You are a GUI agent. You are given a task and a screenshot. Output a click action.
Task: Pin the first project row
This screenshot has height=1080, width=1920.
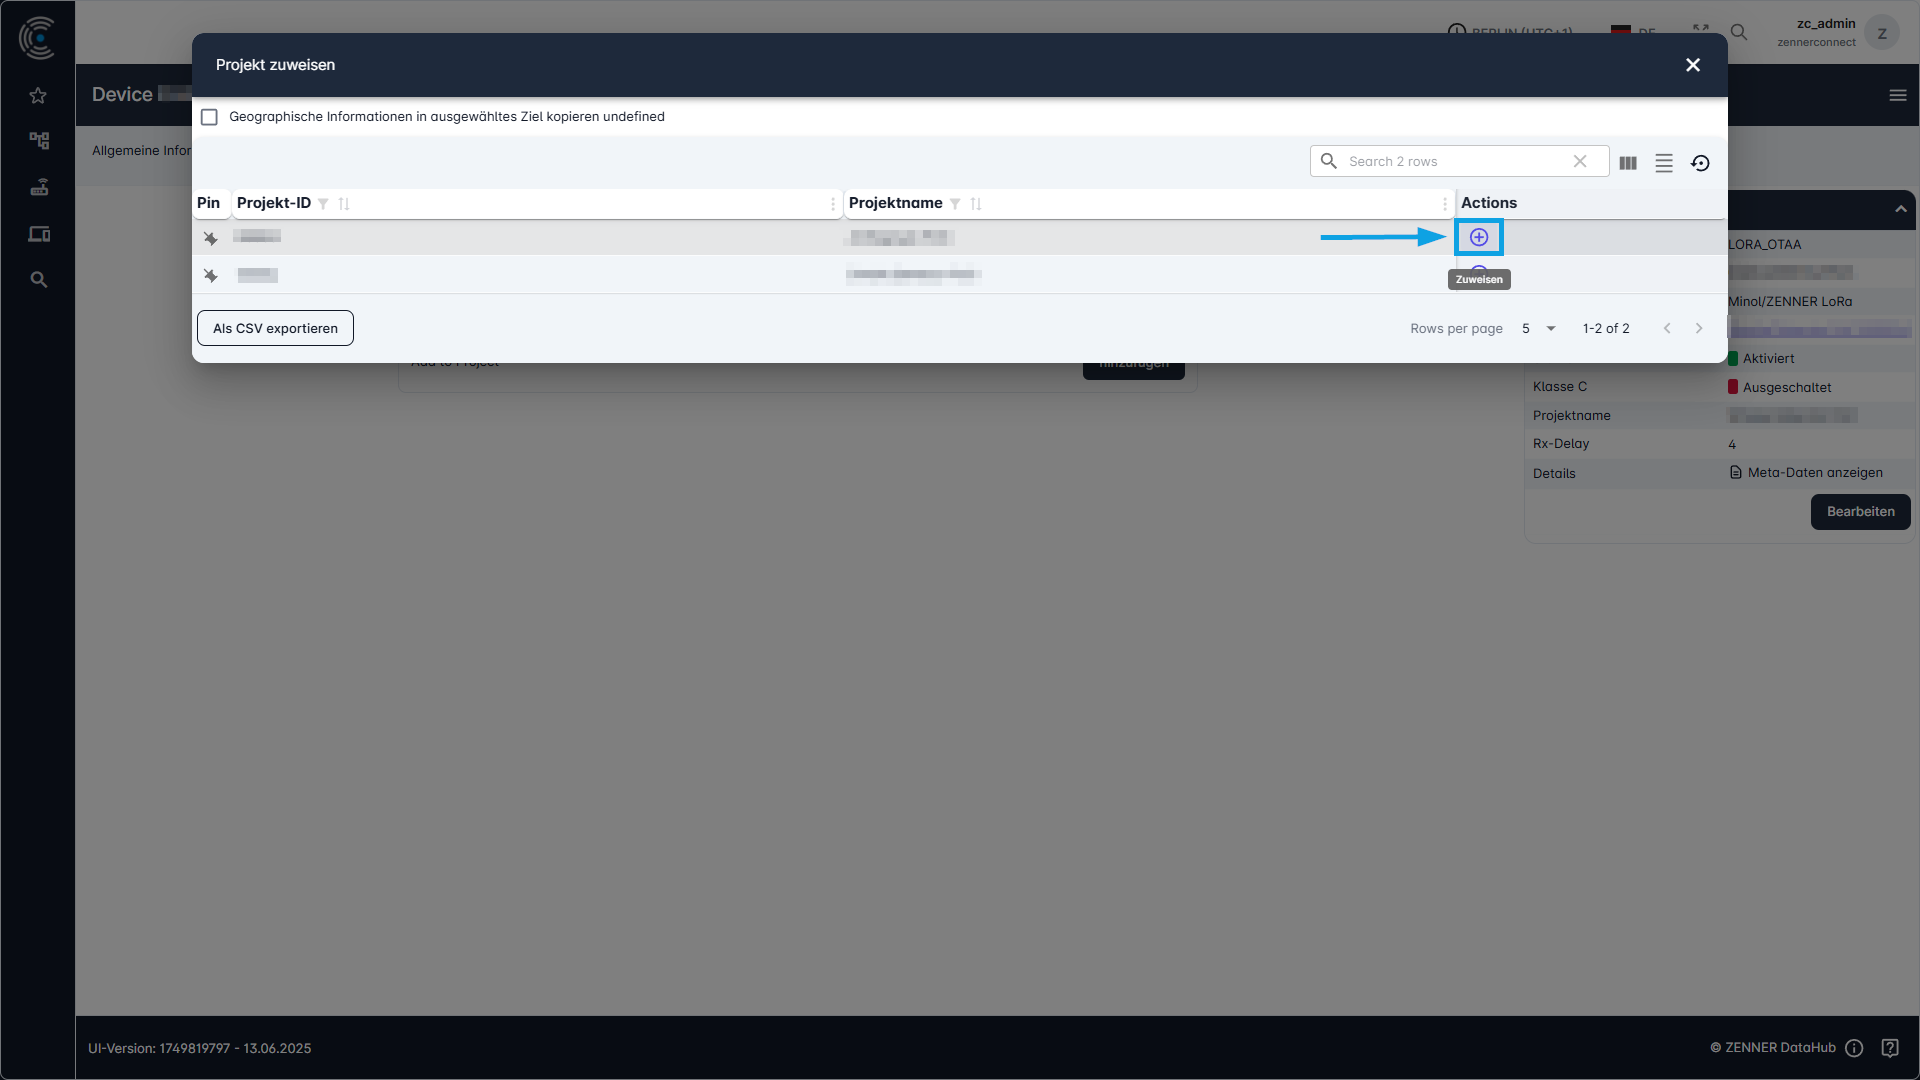[x=210, y=238]
